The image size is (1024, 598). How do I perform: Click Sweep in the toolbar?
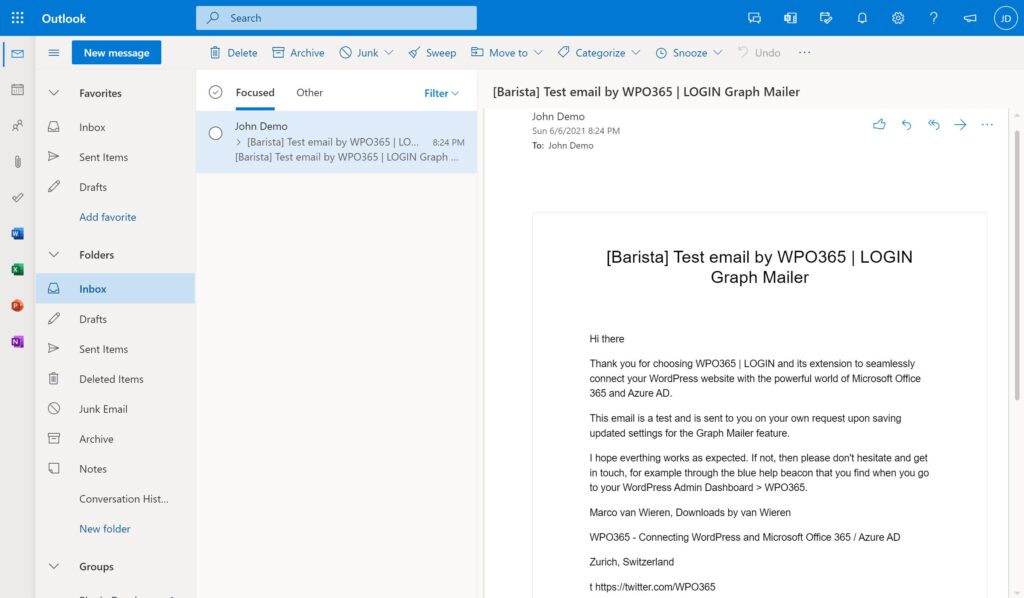[x=432, y=52]
